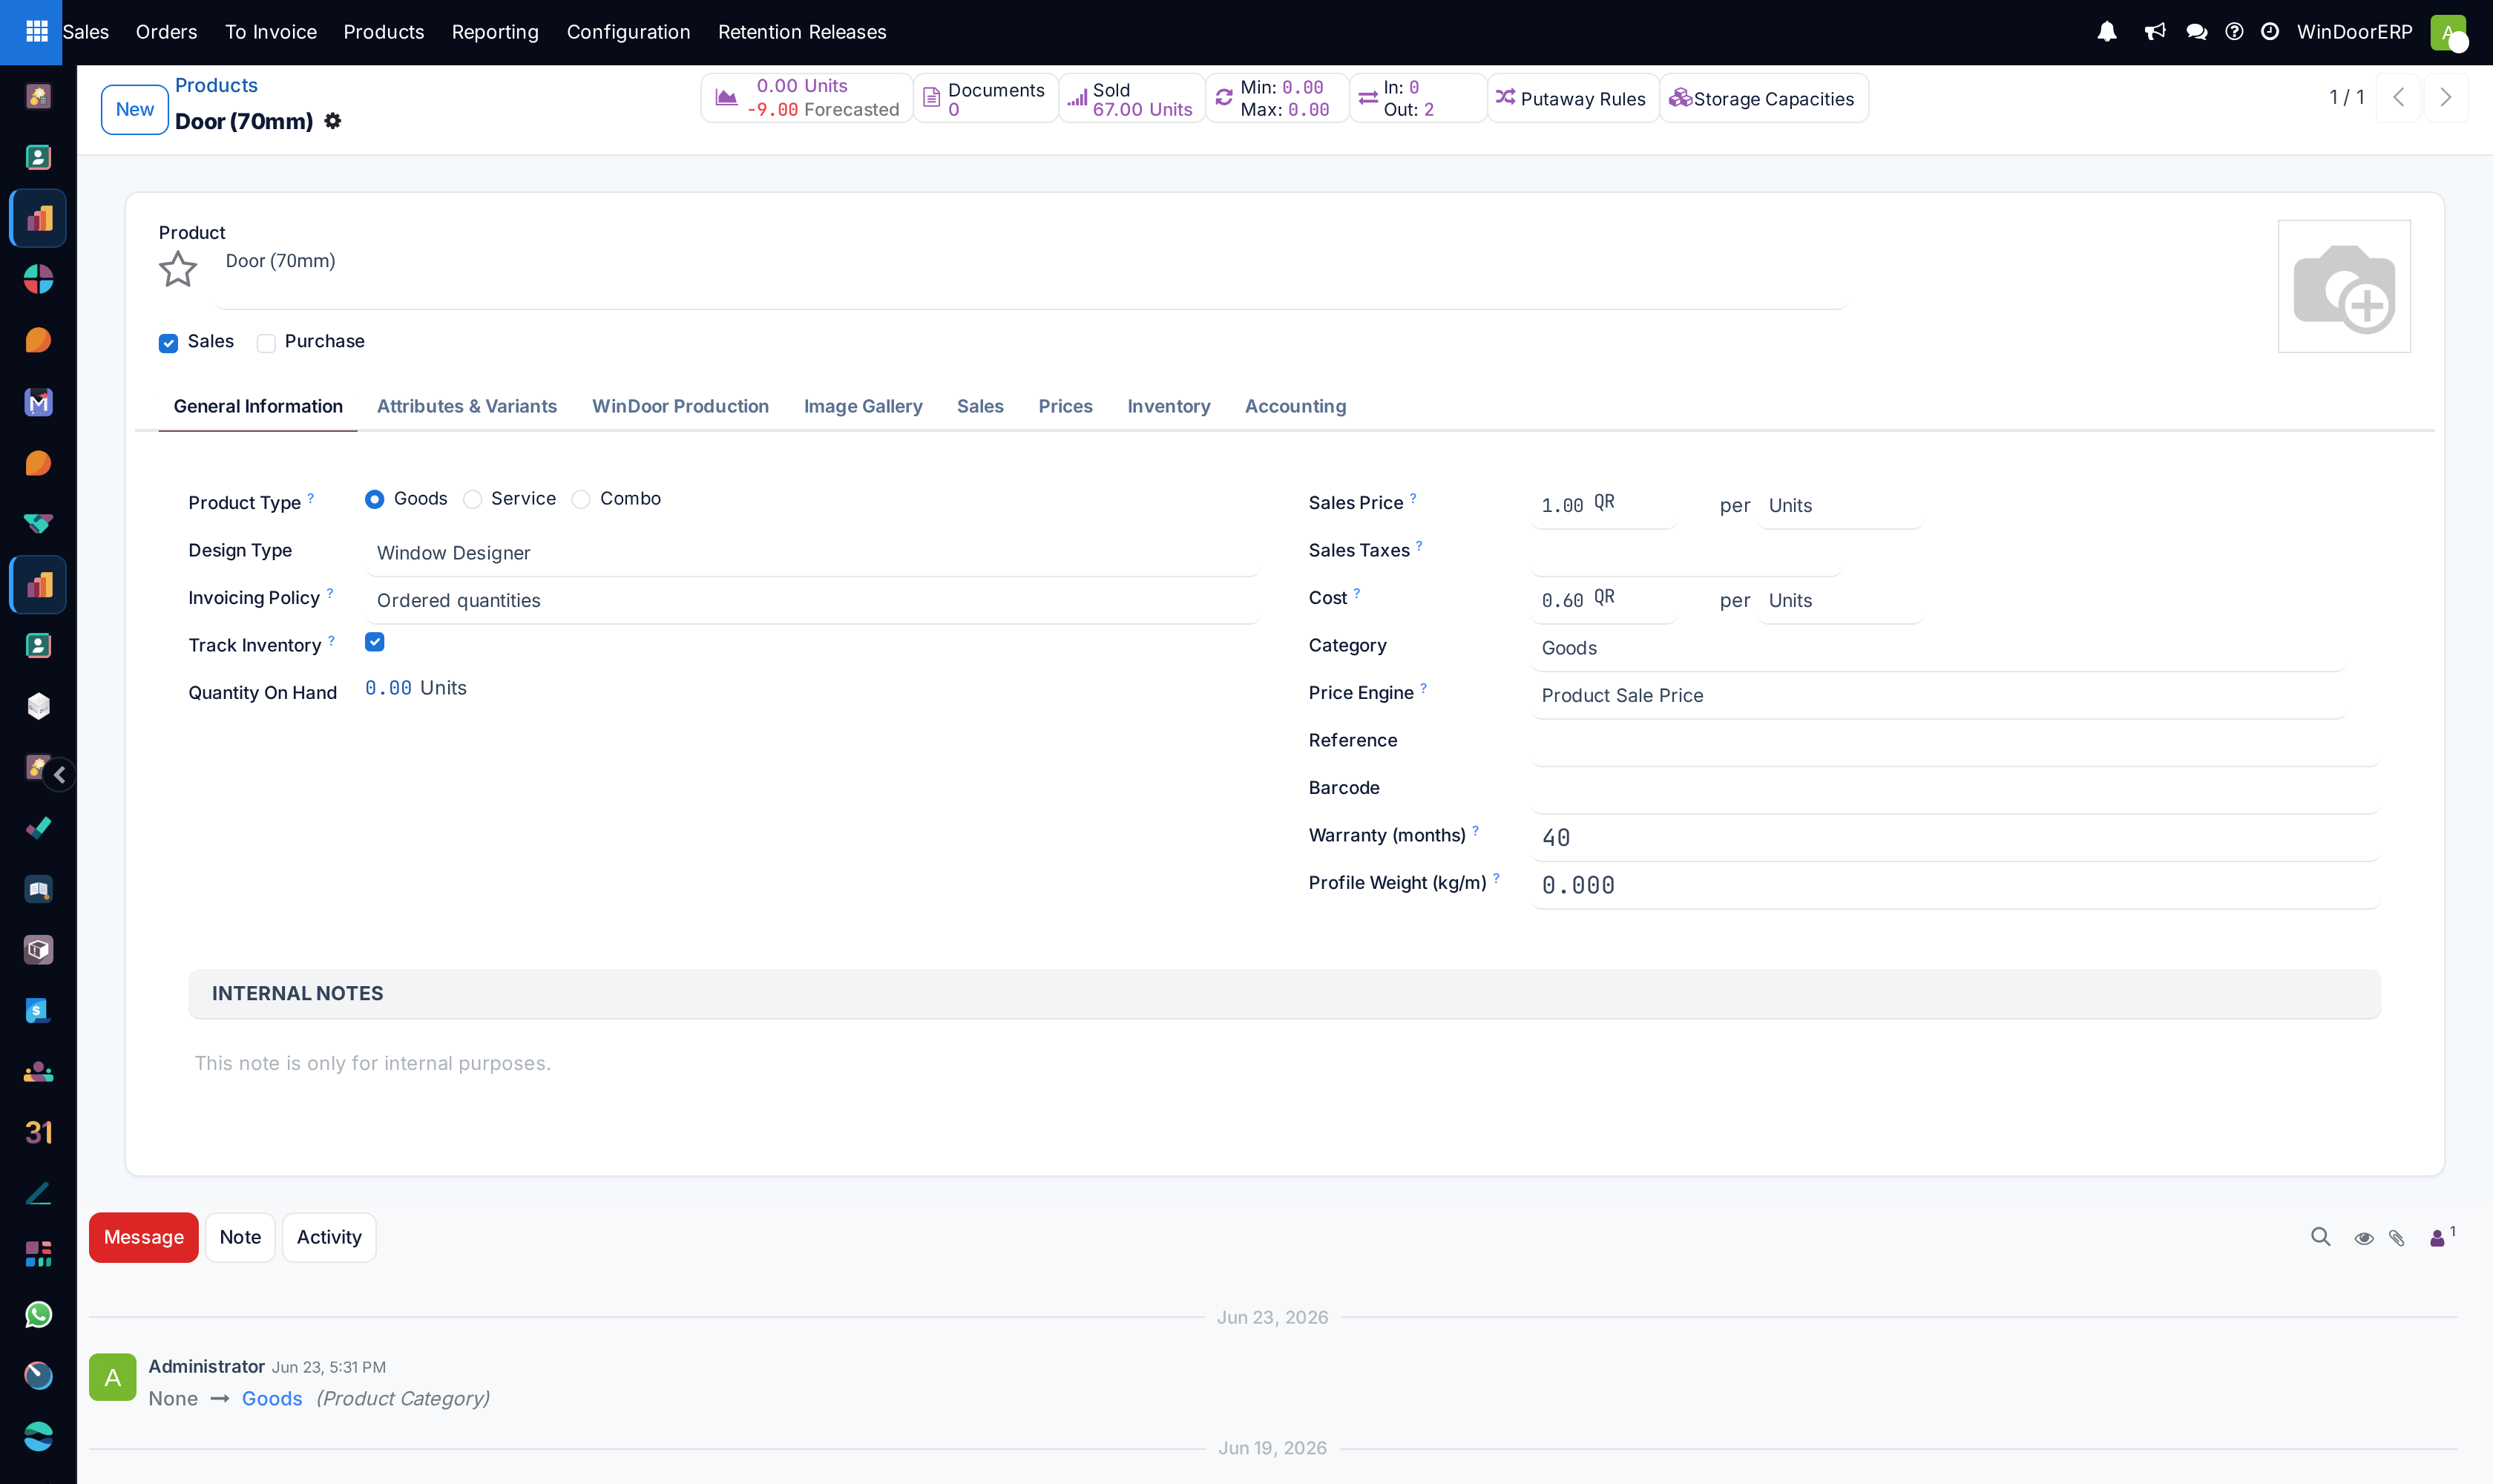This screenshot has width=2493, height=1484.
Task: Open the Reporting menu
Action: click(495, 32)
